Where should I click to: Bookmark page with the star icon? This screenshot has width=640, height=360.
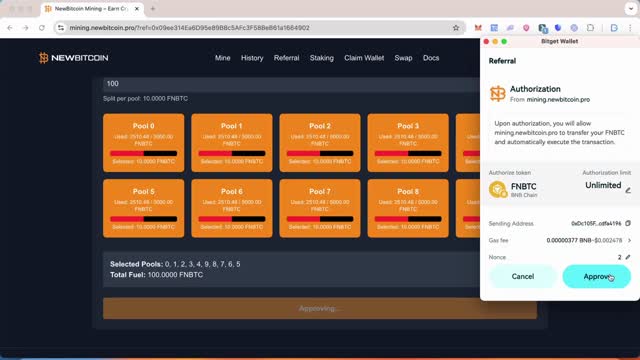pyautogui.click(x=456, y=28)
